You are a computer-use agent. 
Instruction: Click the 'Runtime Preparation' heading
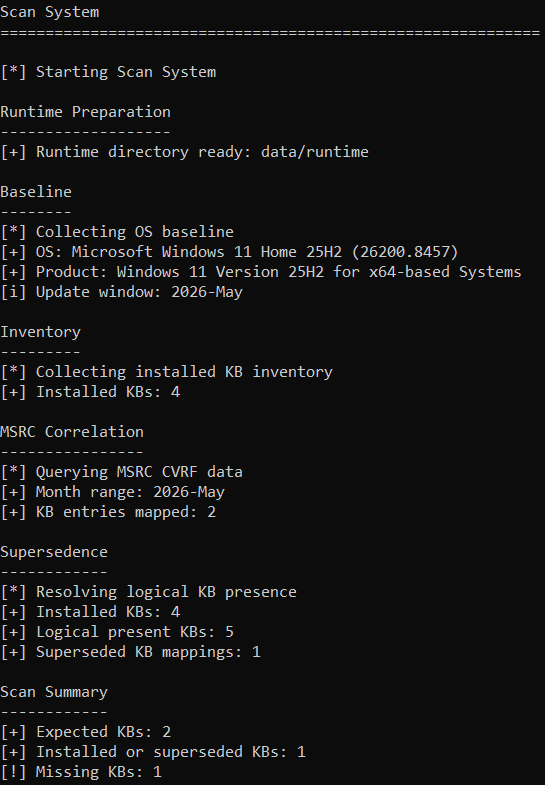click(x=85, y=112)
